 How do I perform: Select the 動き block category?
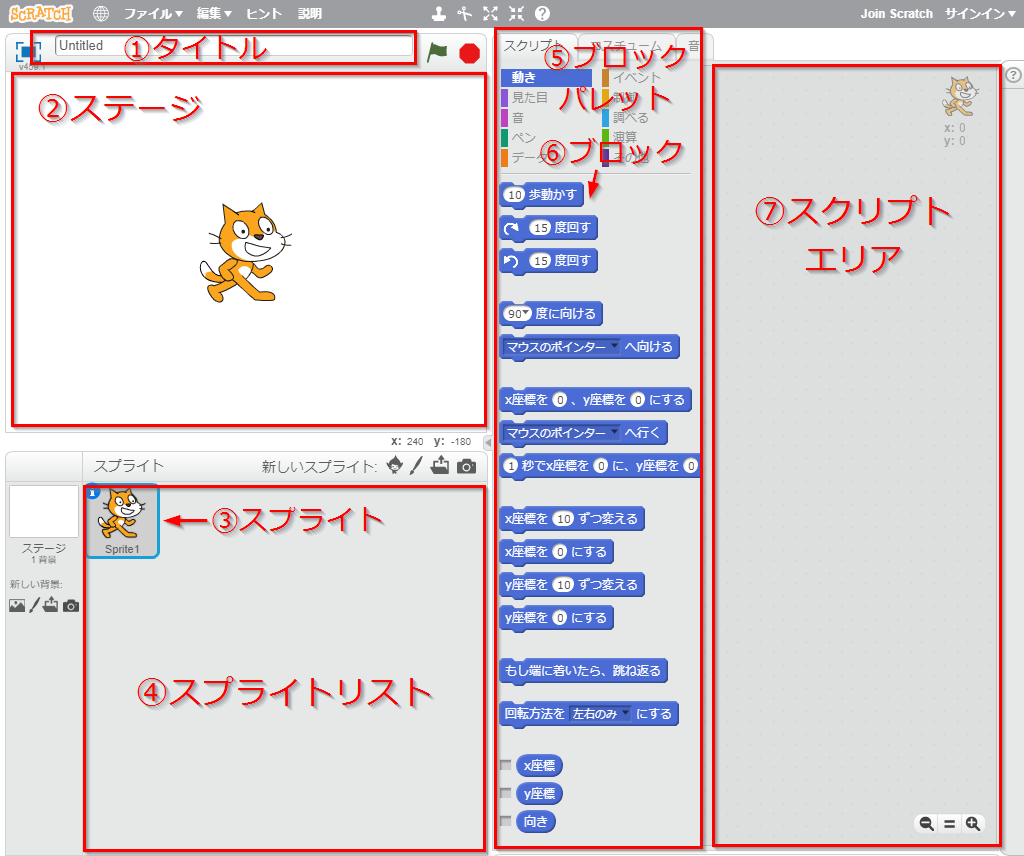545,78
